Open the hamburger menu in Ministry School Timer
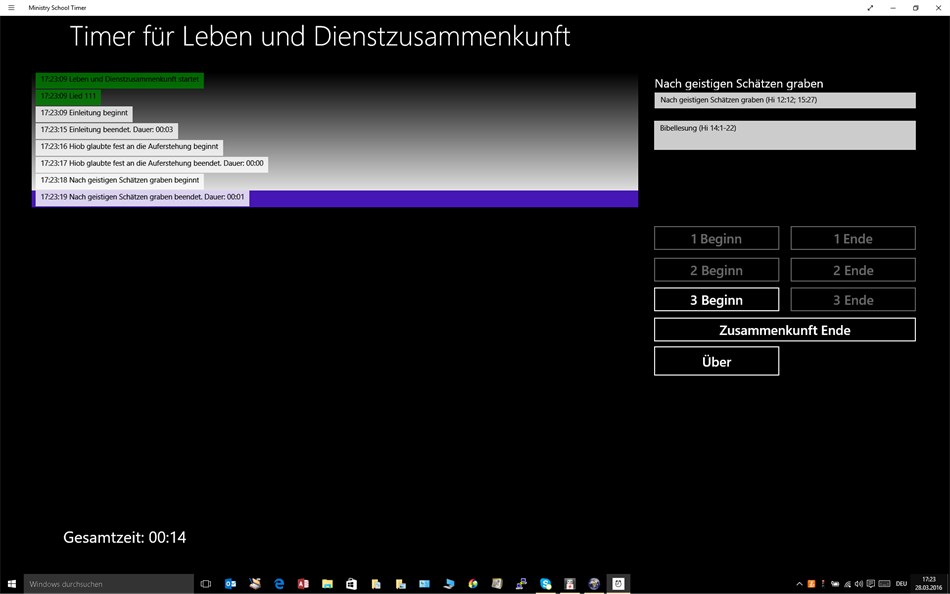The height and width of the screenshot is (594, 950). [x=9, y=7]
